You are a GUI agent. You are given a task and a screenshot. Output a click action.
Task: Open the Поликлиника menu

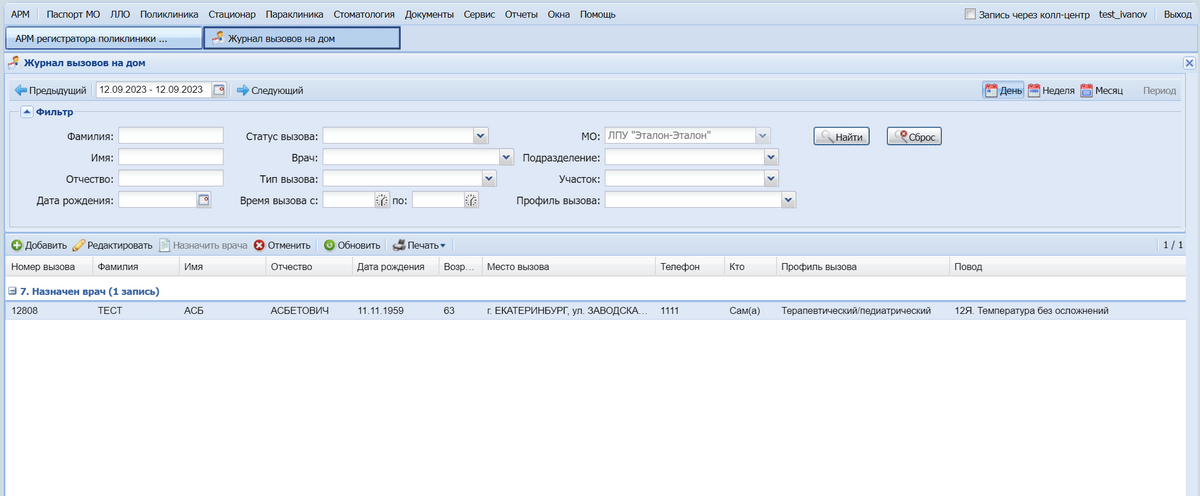[168, 15]
